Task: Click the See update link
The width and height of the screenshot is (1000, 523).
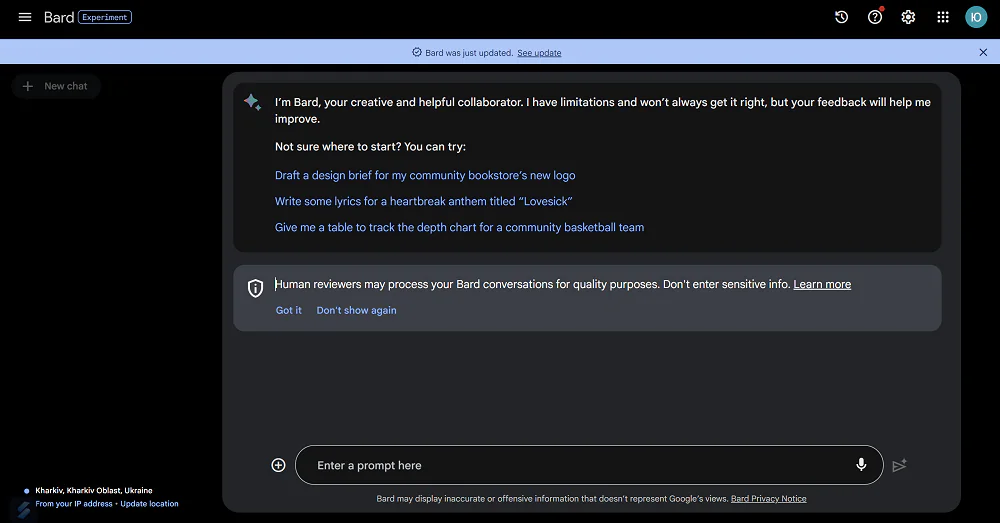Action: pyautogui.click(x=539, y=53)
